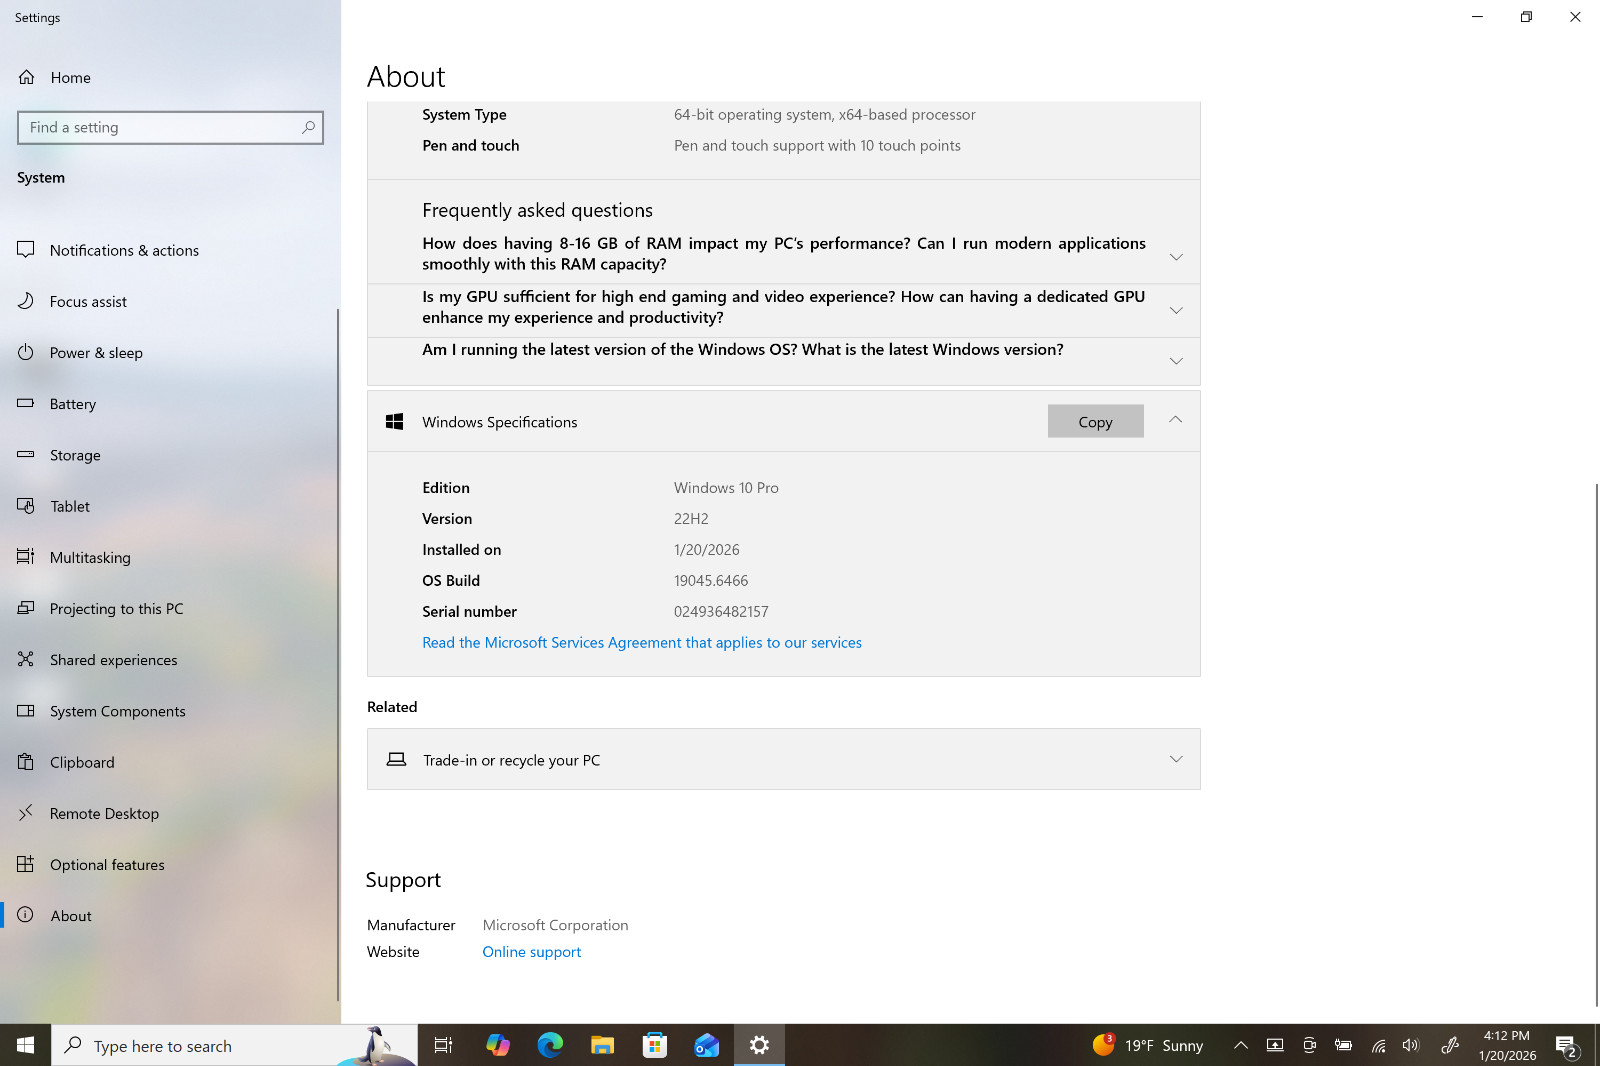Open Task View on the taskbar

pyautogui.click(x=443, y=1045)
